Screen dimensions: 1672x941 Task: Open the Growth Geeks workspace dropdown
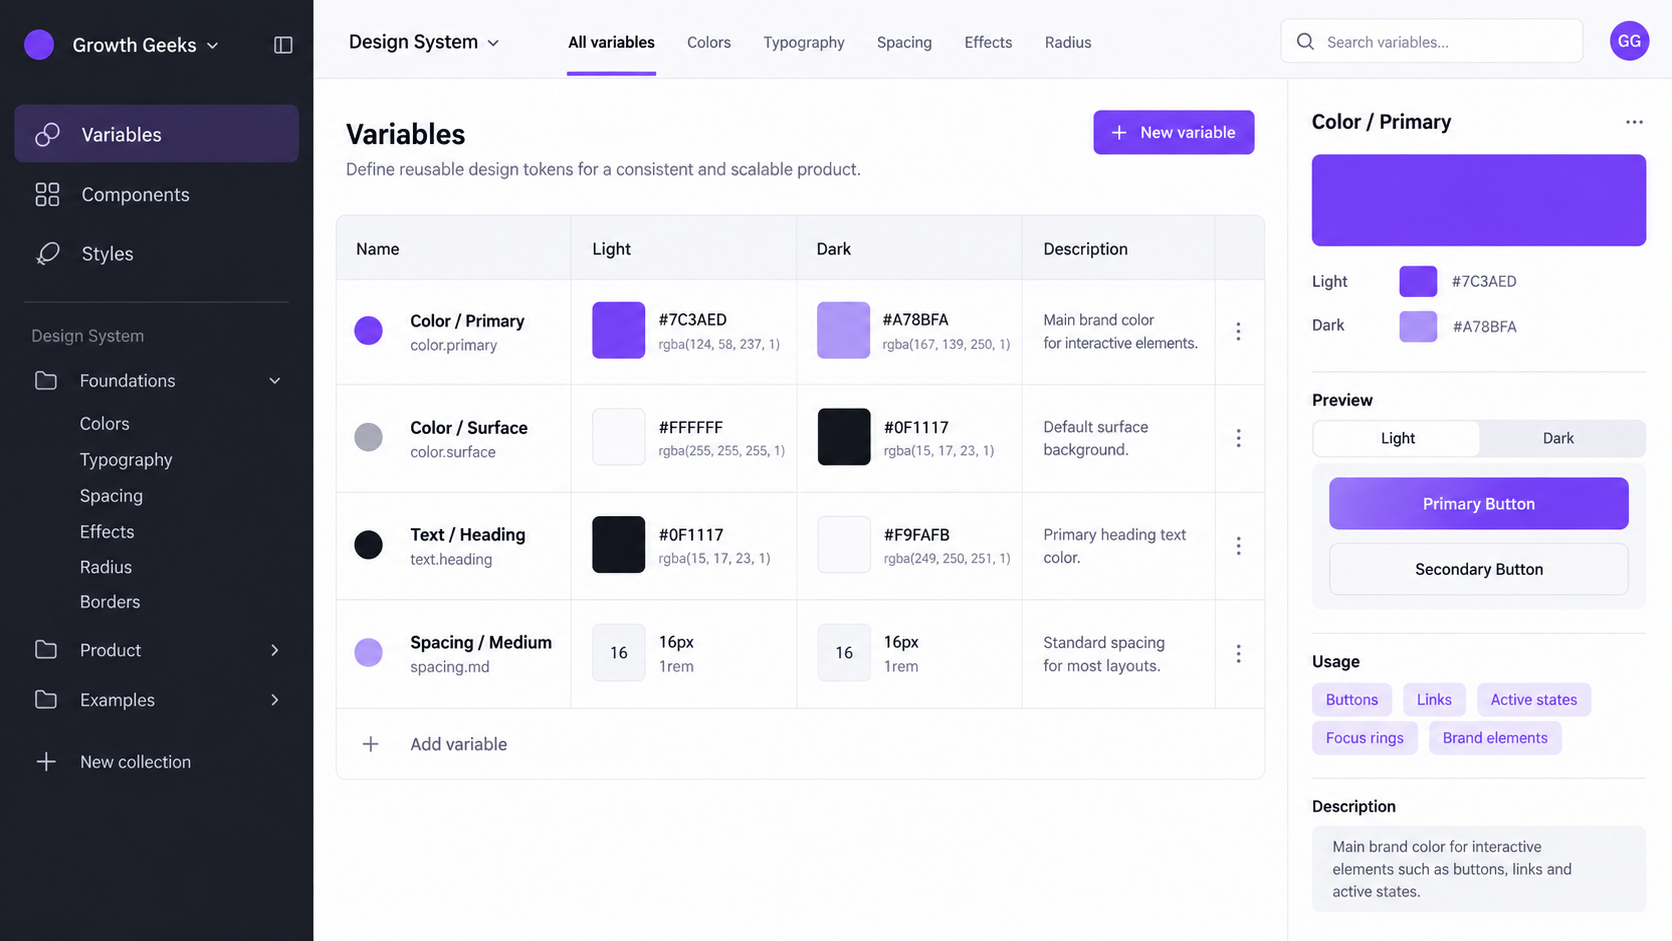[145, 45]
